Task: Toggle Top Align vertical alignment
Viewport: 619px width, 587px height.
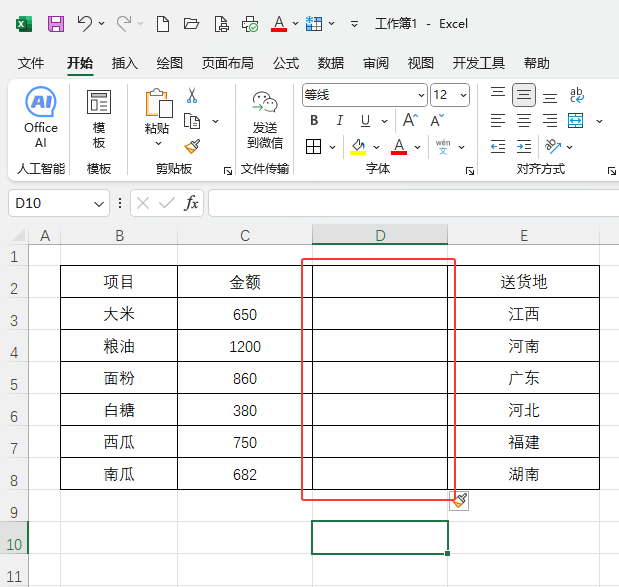Action: pos(498,95)
